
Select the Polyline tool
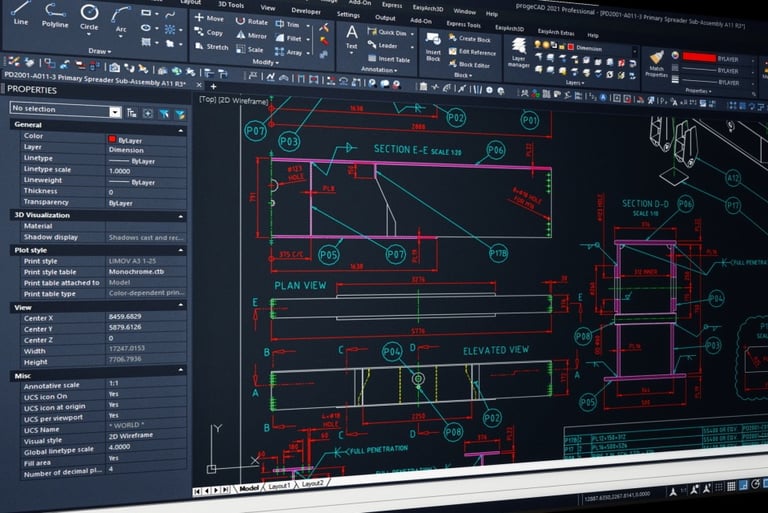pos(55,15)
